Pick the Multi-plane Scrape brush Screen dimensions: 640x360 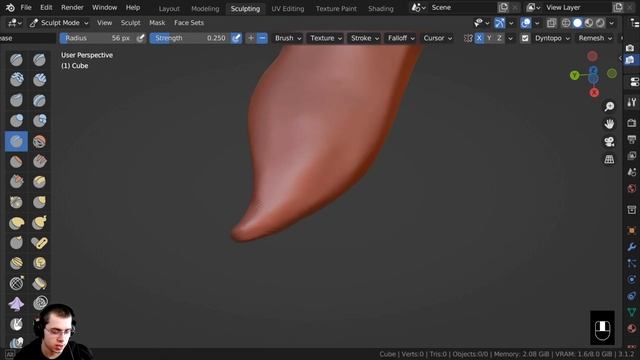40,182
